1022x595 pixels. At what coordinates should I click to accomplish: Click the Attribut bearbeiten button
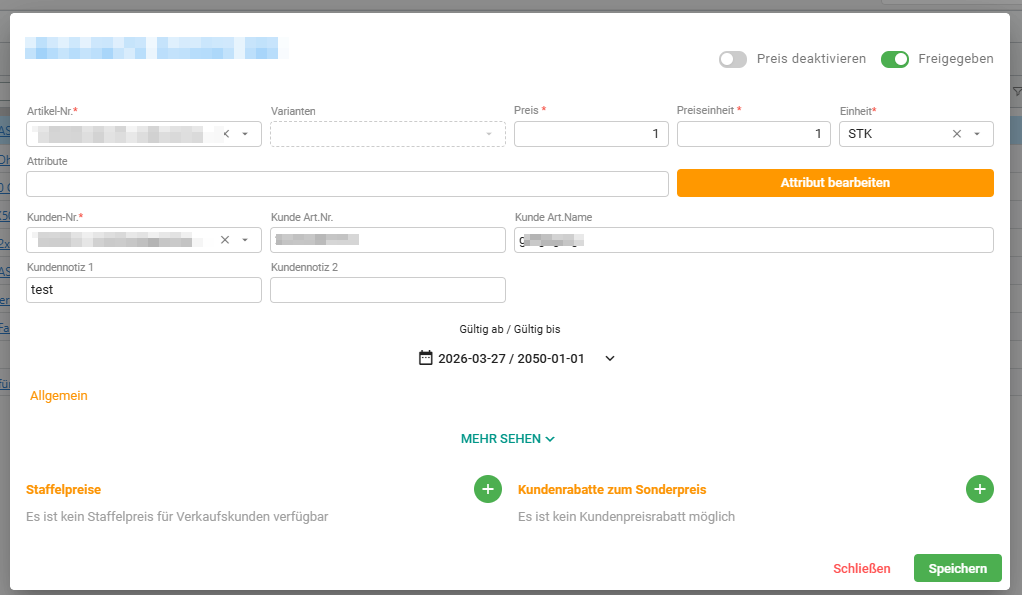[835, 183]
